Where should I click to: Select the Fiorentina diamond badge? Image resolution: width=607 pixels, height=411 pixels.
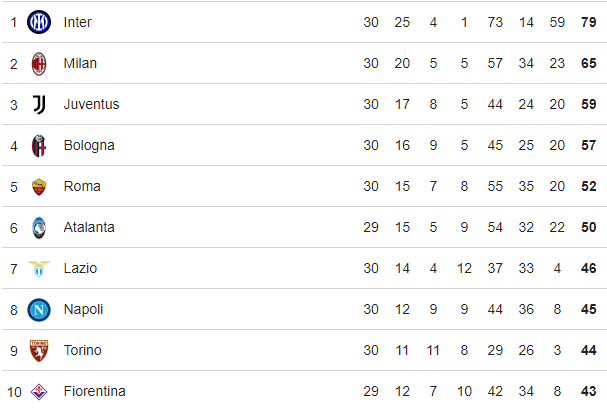(x=39, y=392)
